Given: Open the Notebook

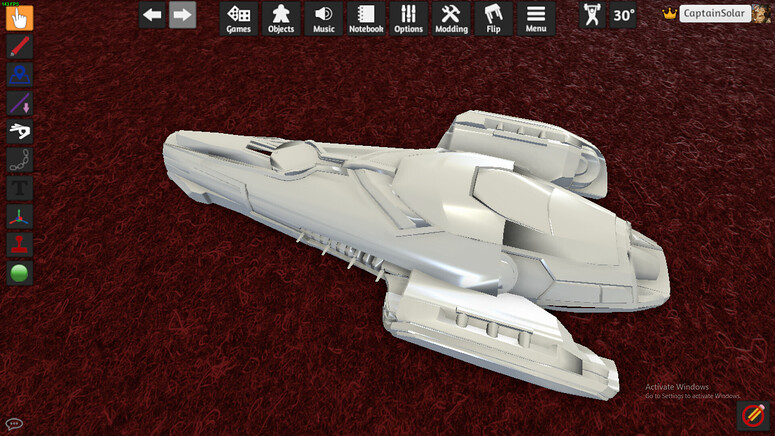Looking at the screenshot, I should (x=366, y=19).
